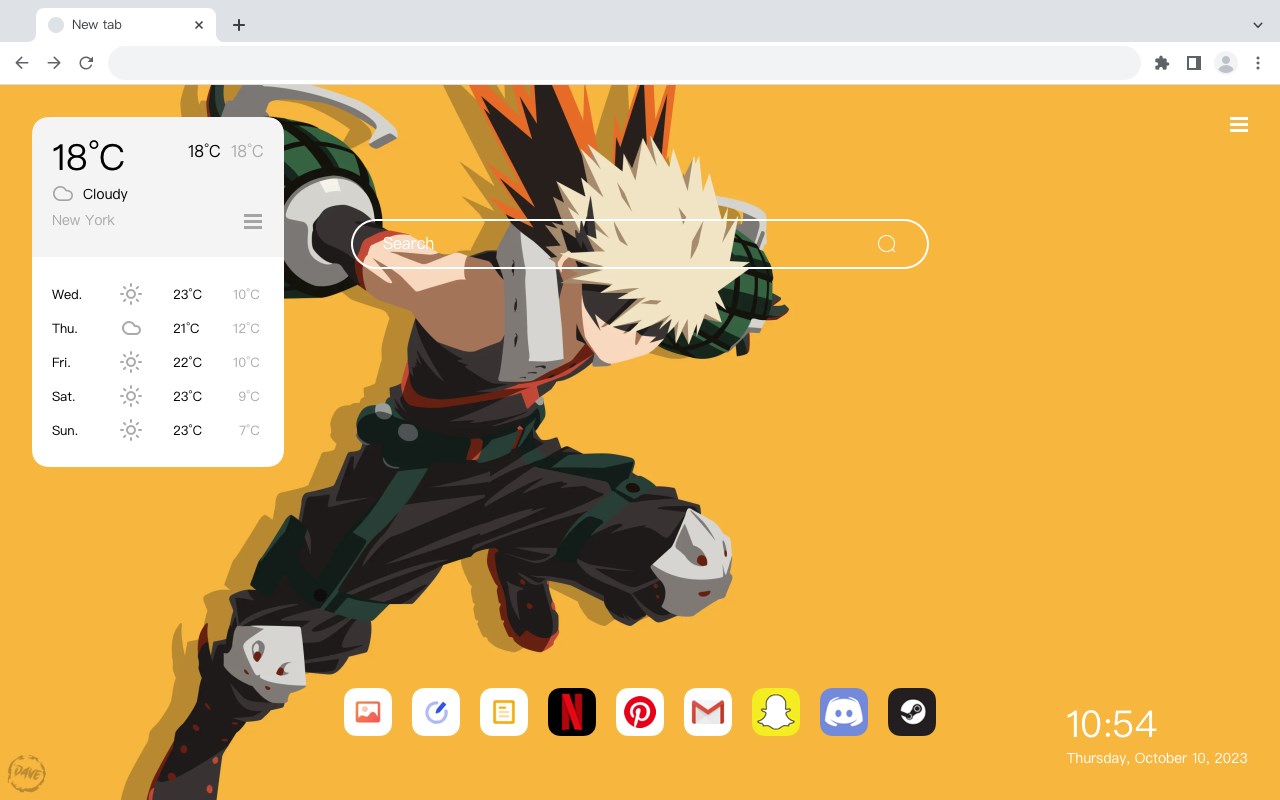Click the New York location text
Image resolution: width=1280 pixels, height=800 pixels.
83,220
